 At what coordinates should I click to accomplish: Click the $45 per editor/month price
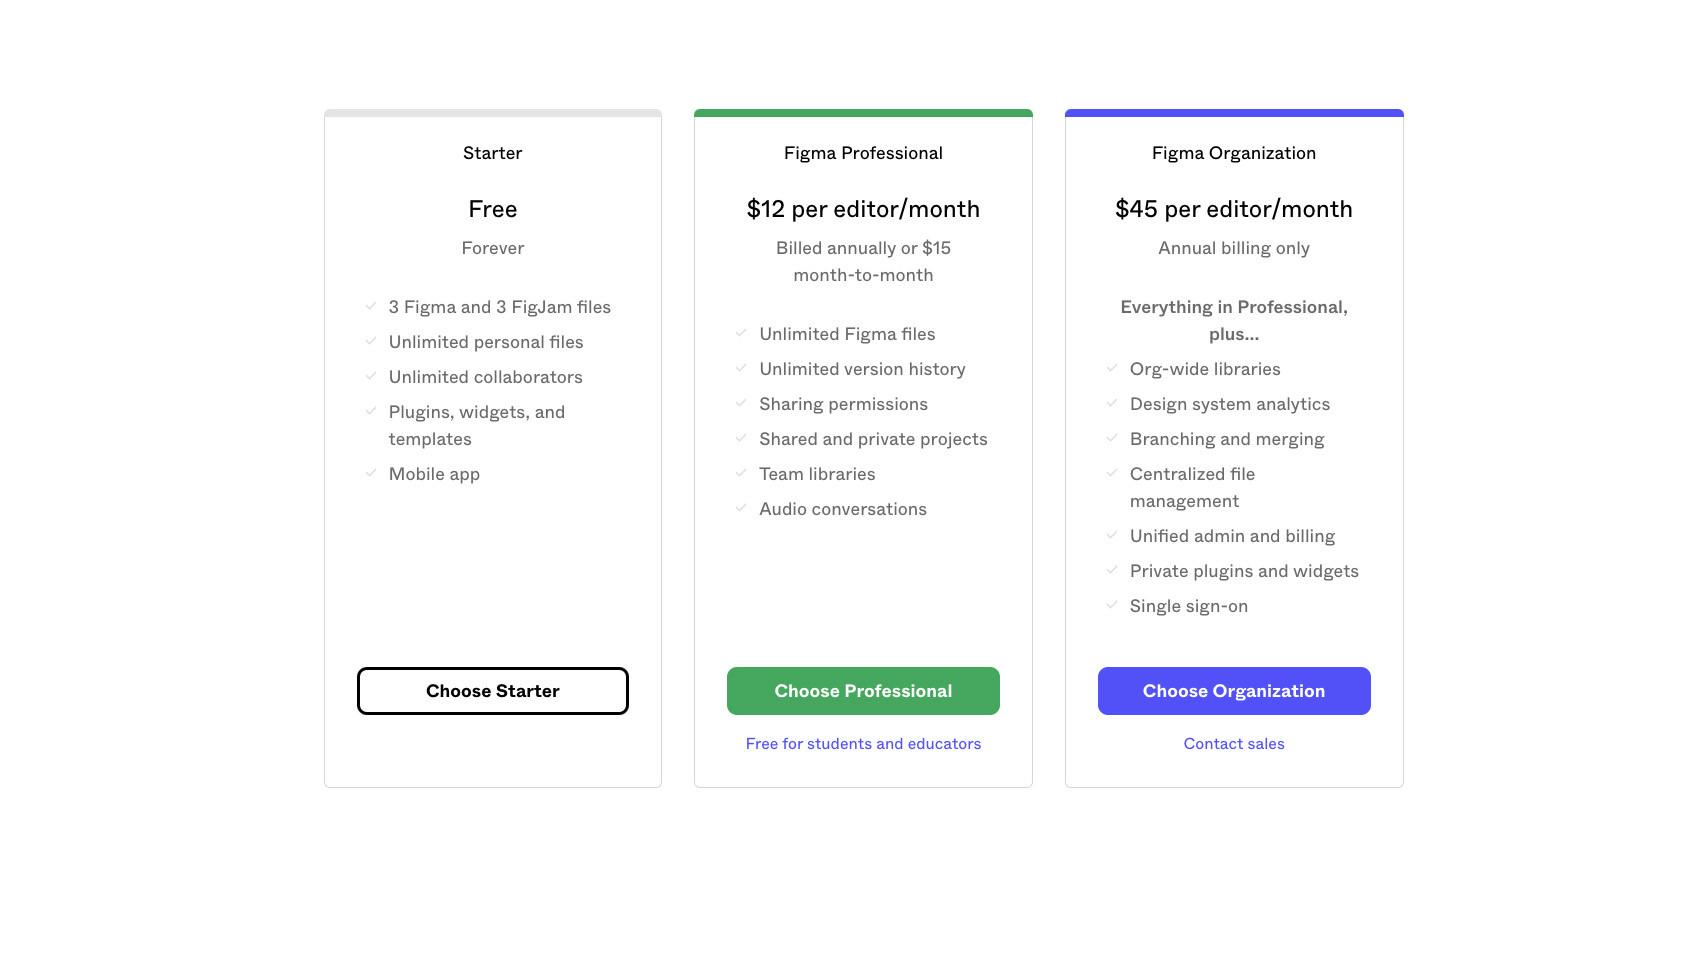(x=1233, y=209)
